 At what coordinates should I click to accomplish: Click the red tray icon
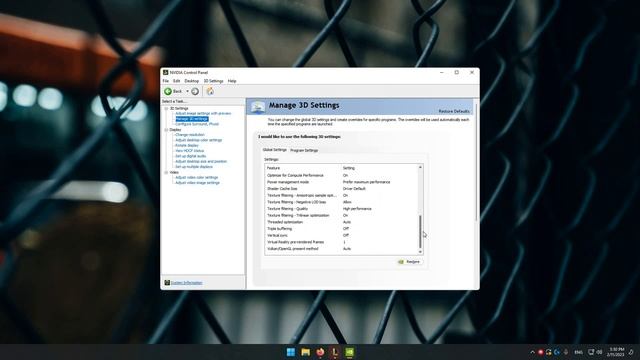click(540, 352)
